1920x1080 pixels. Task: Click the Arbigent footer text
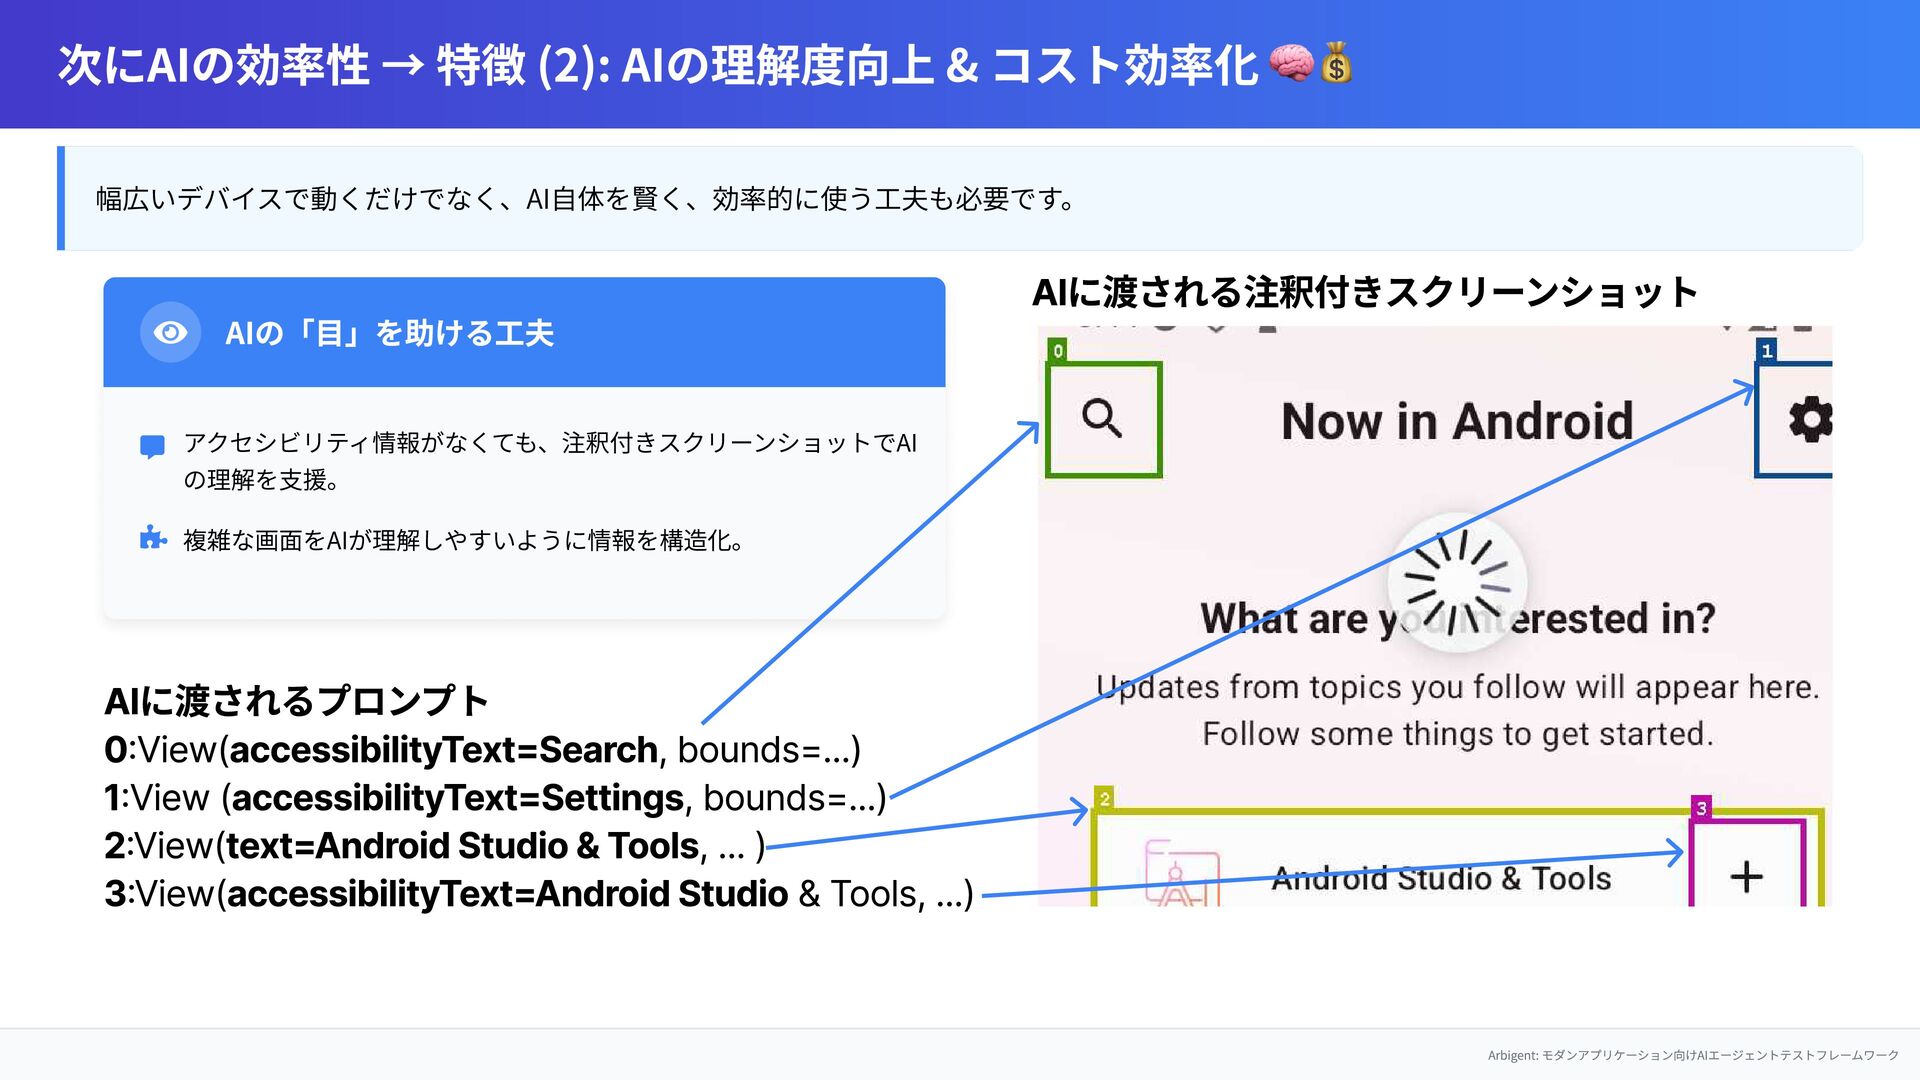tap(1692, 1055)
